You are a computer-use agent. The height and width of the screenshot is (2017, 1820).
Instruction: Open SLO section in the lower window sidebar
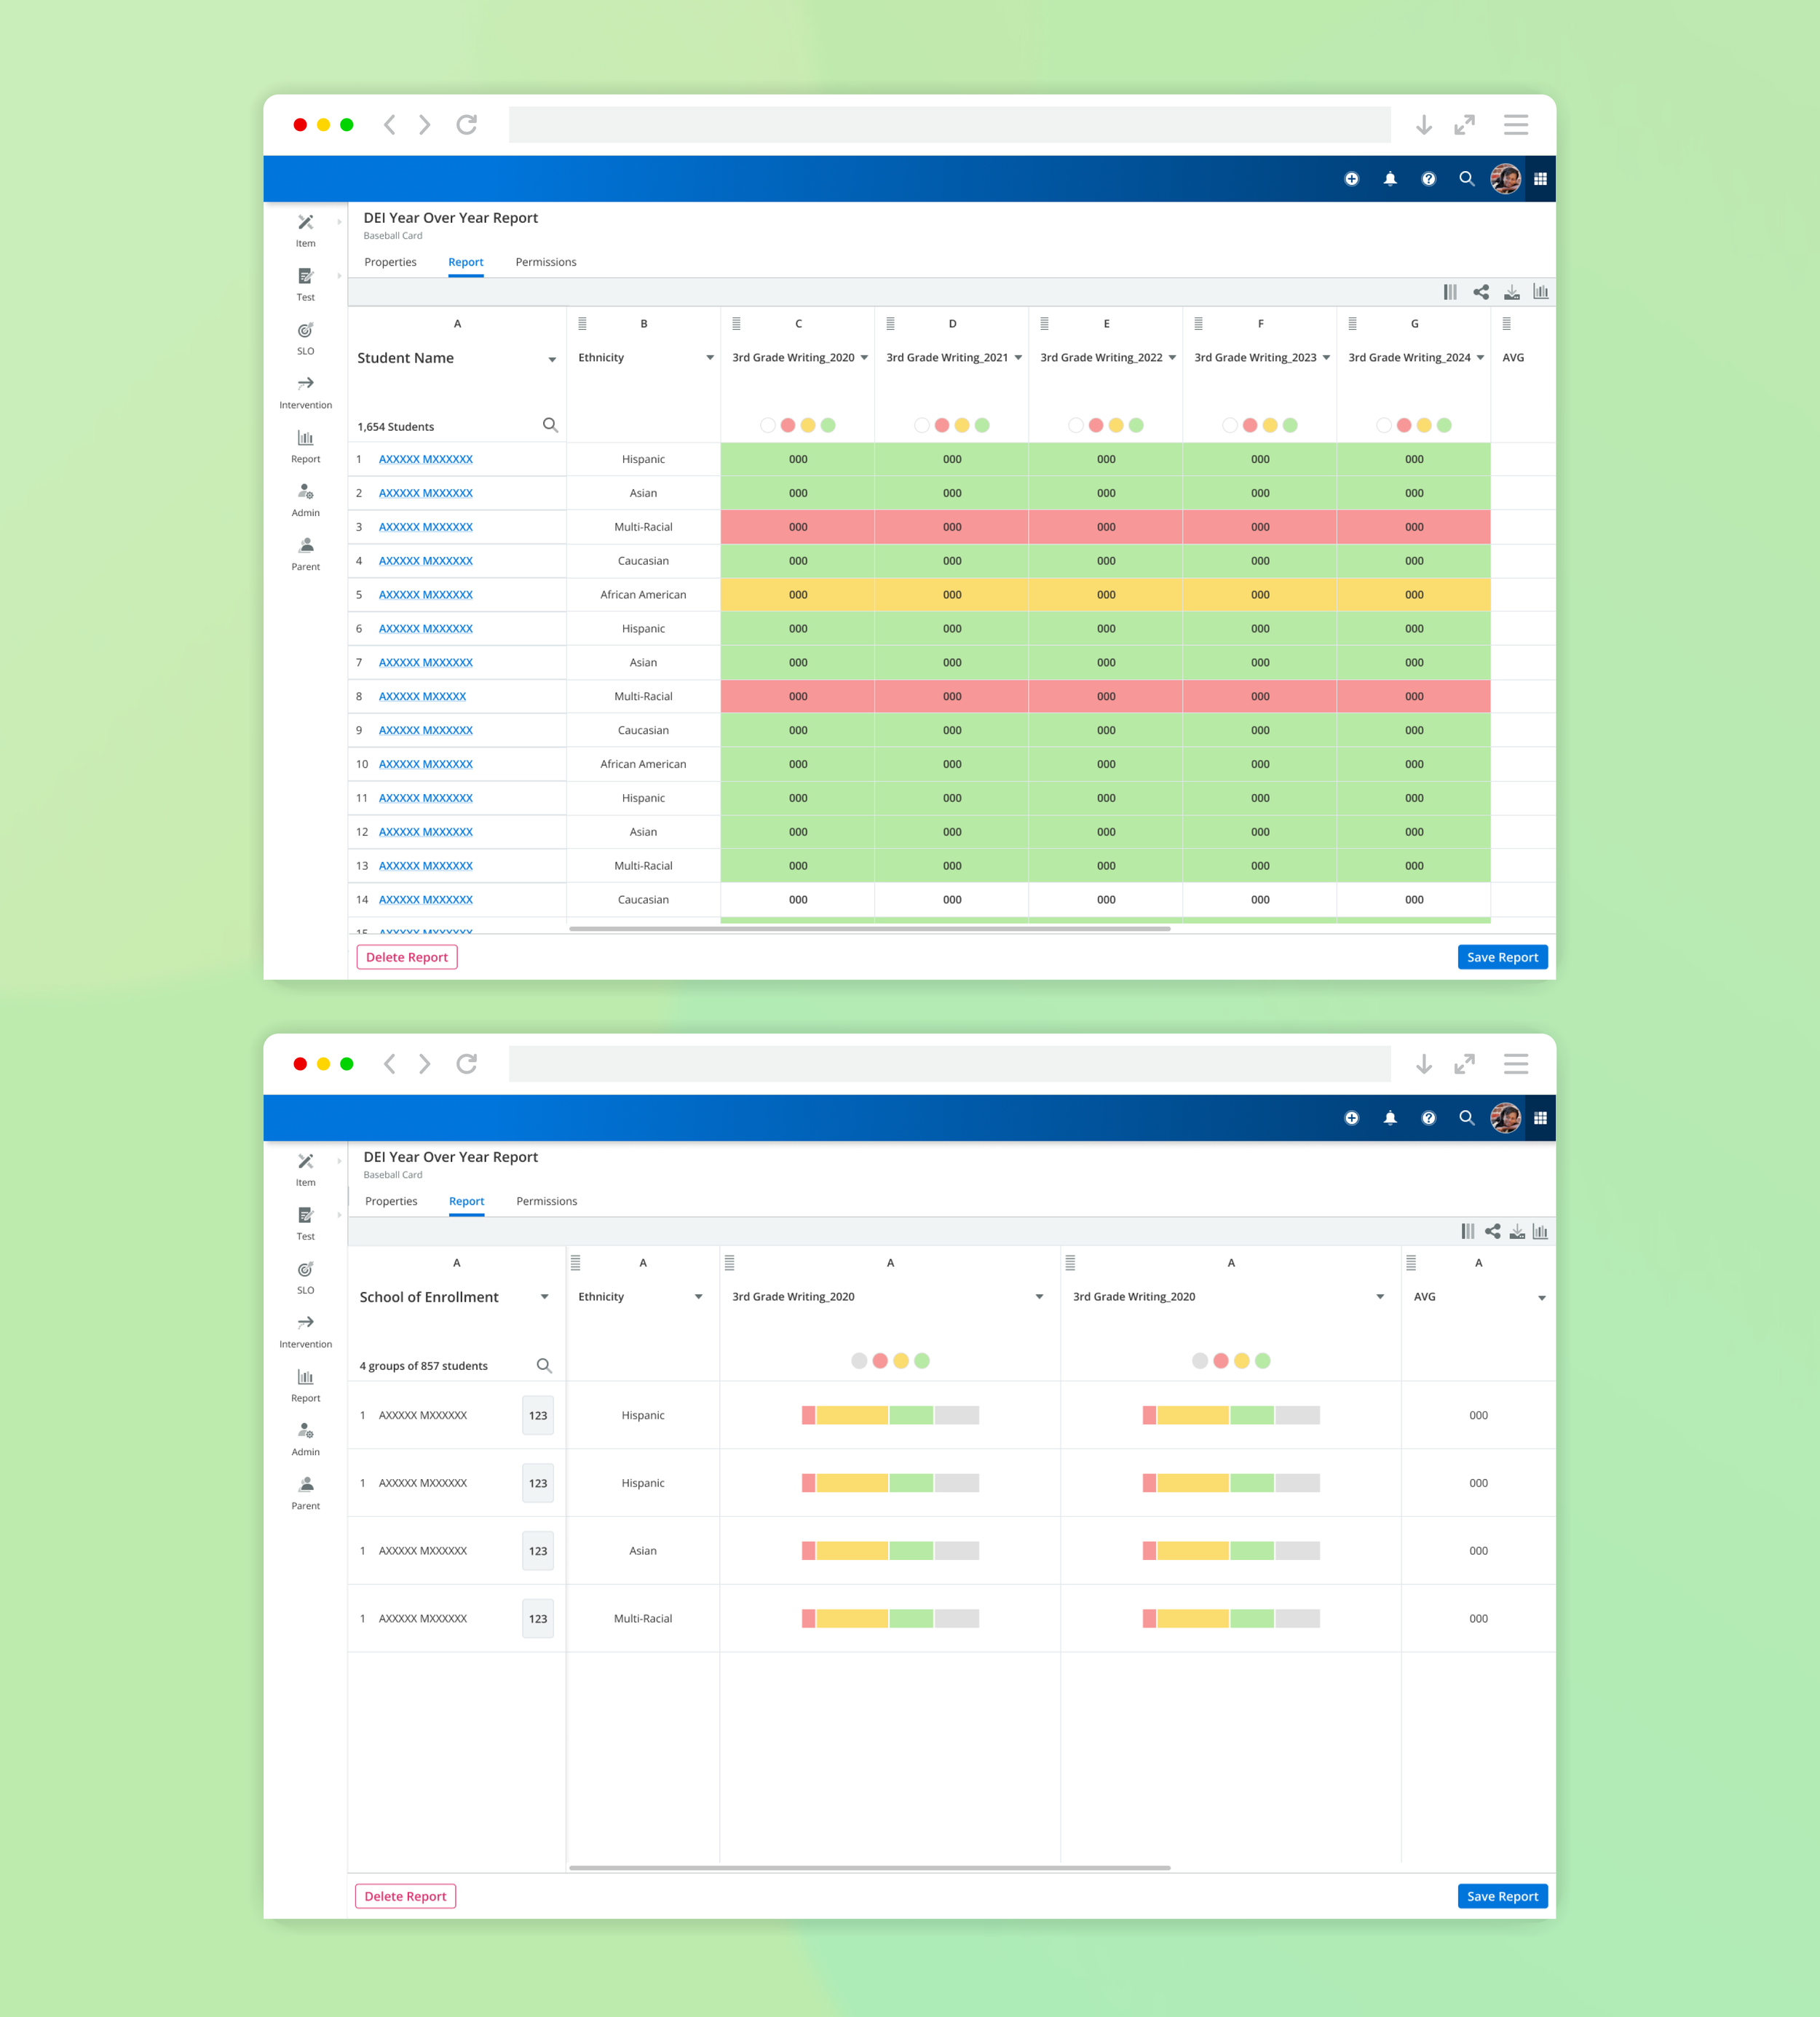(305, 1276)
